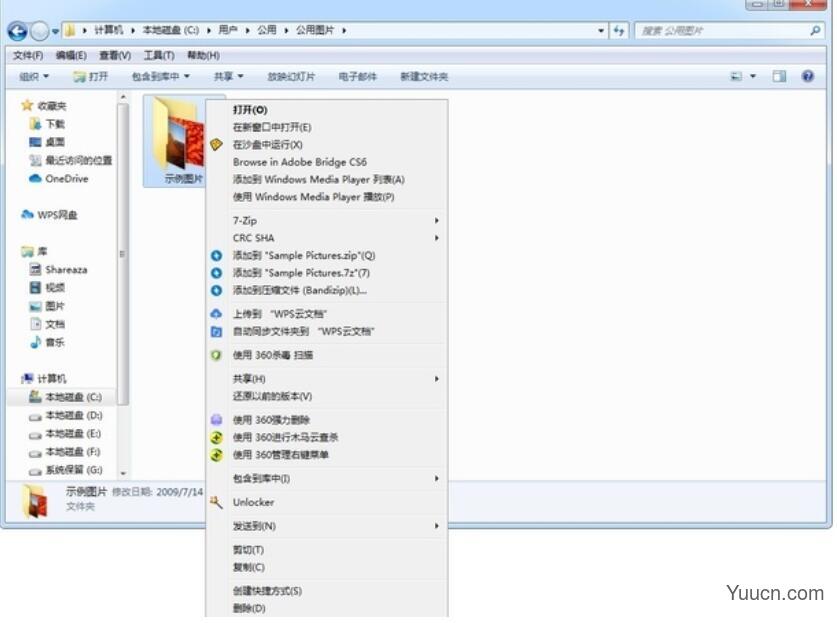Expand the 发送到(N) submenu

327,526
